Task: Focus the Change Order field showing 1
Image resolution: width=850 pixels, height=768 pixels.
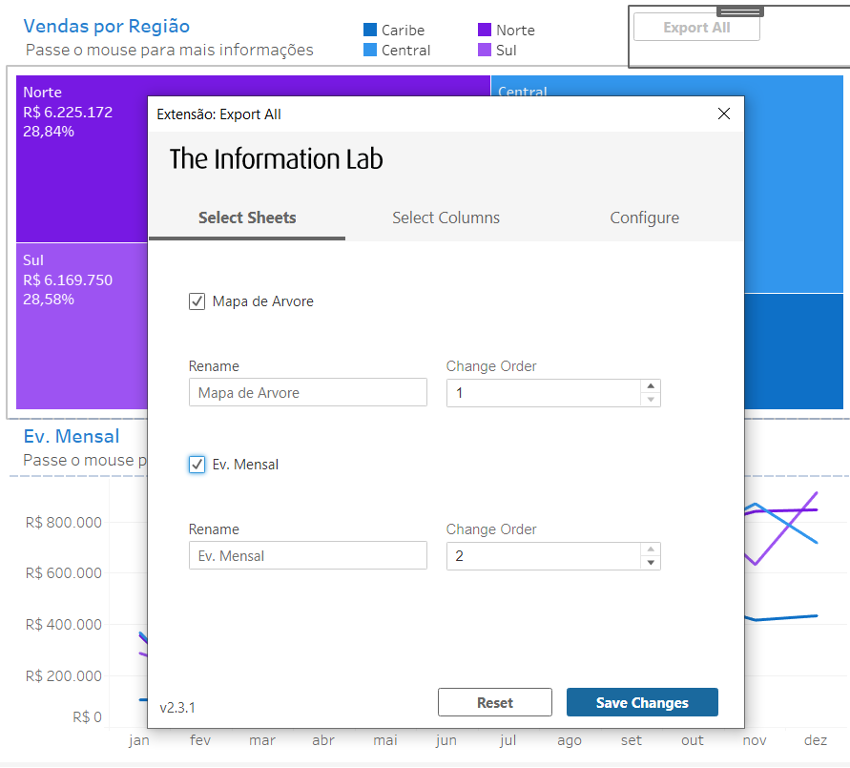Action: [543, 393]
